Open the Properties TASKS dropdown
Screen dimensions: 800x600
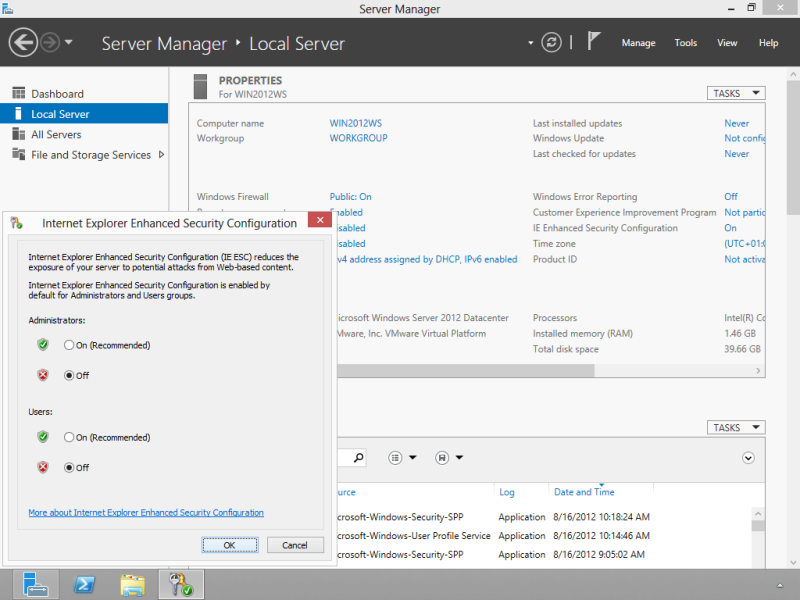(736, 93)
